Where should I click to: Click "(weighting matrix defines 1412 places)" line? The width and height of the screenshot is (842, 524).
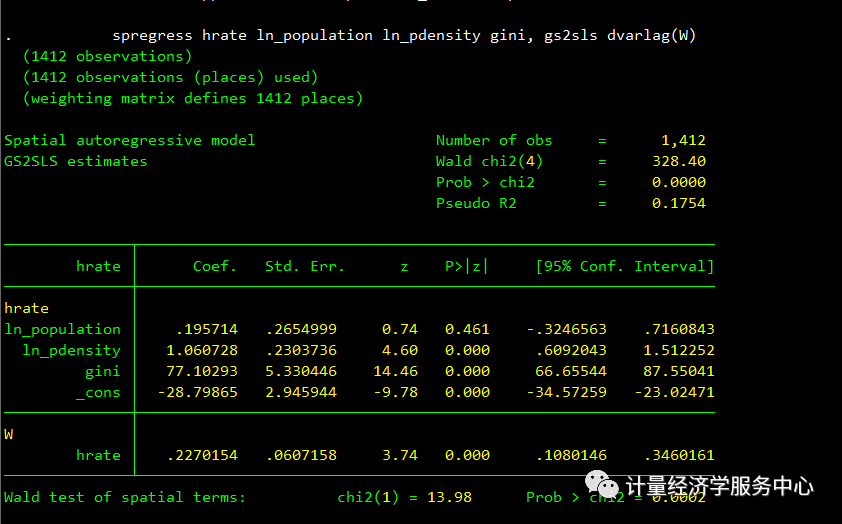[x=193, y=99]
